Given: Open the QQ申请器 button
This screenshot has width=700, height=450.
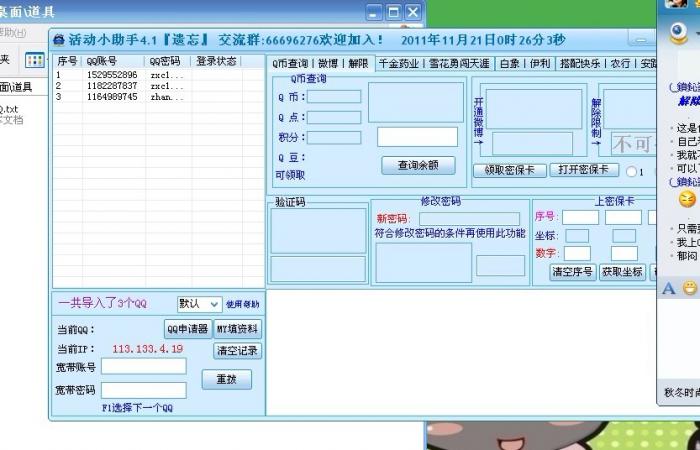Looking at the screenshot, I should [188, 329].
